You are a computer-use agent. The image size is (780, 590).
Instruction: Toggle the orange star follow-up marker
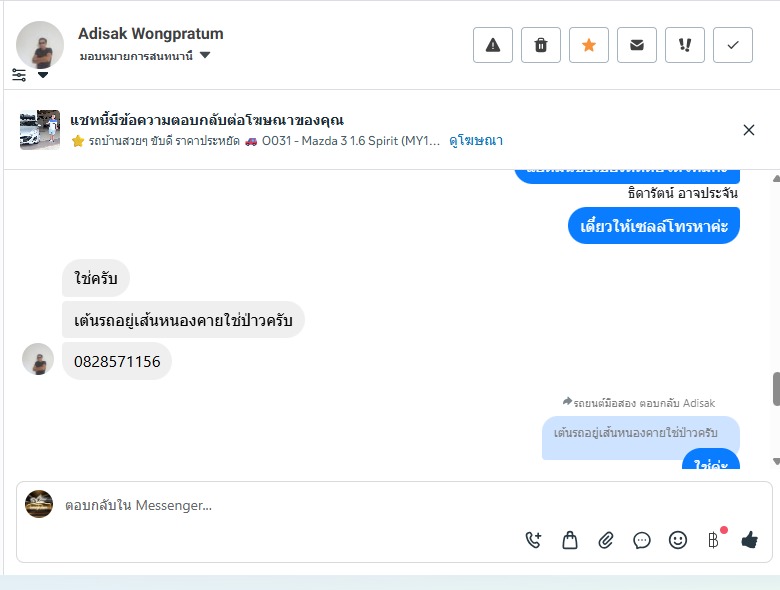click(x=588, y=45)
